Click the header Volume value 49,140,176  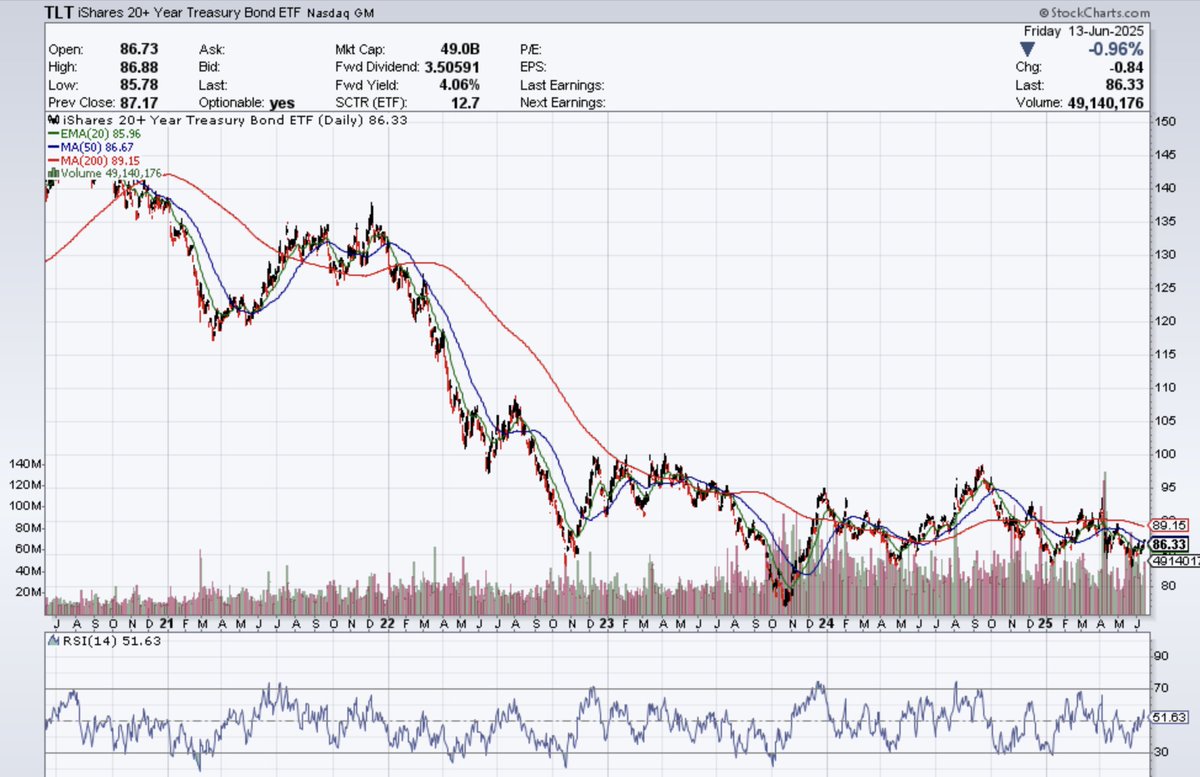point(1105,103)
